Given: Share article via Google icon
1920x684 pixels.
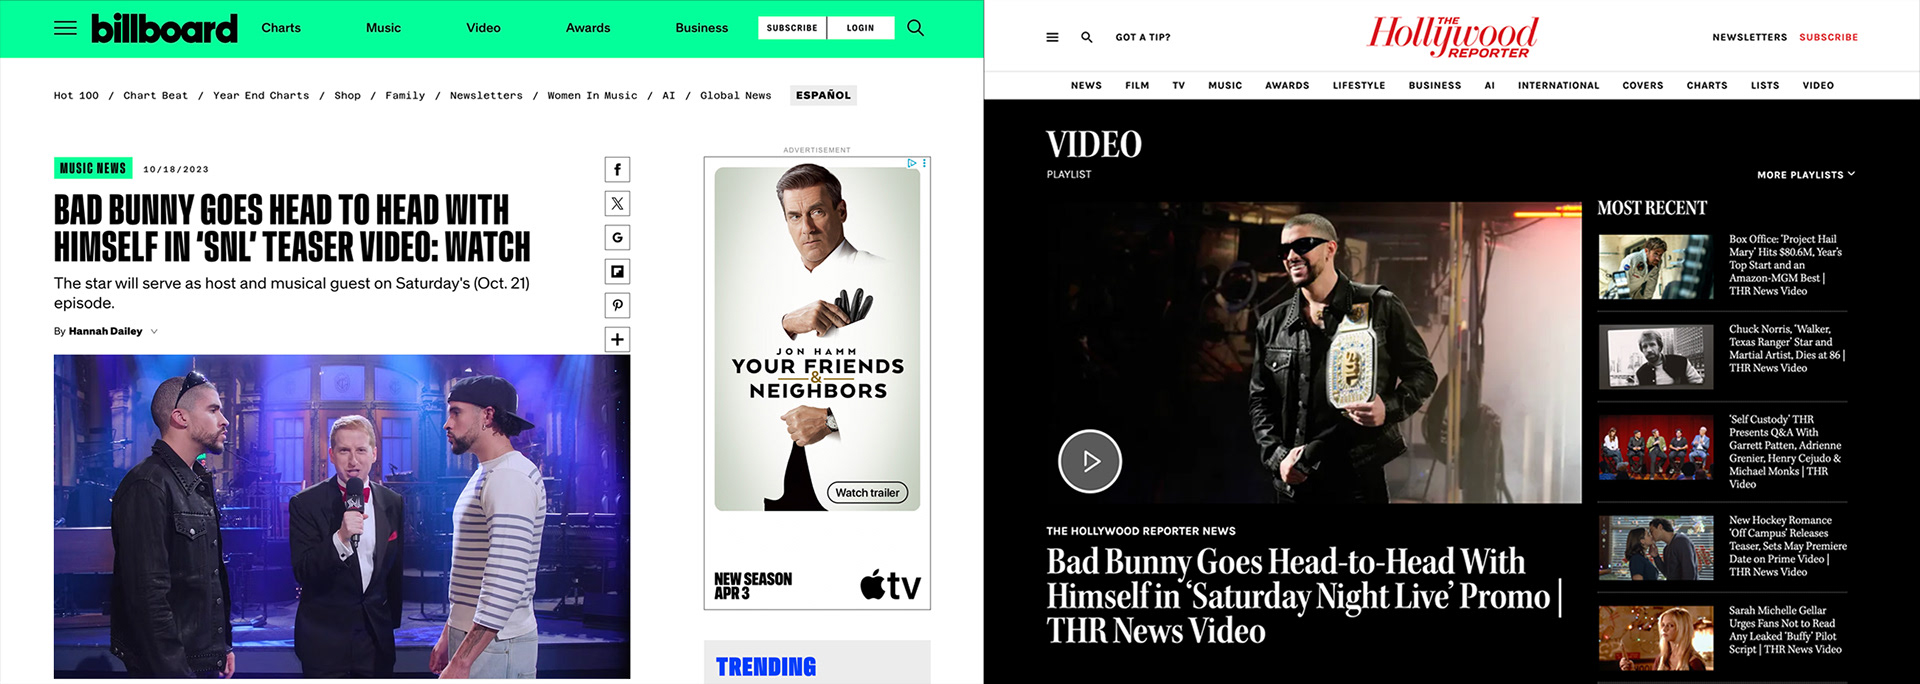Looking at the screenshot, I should (617, 238).
